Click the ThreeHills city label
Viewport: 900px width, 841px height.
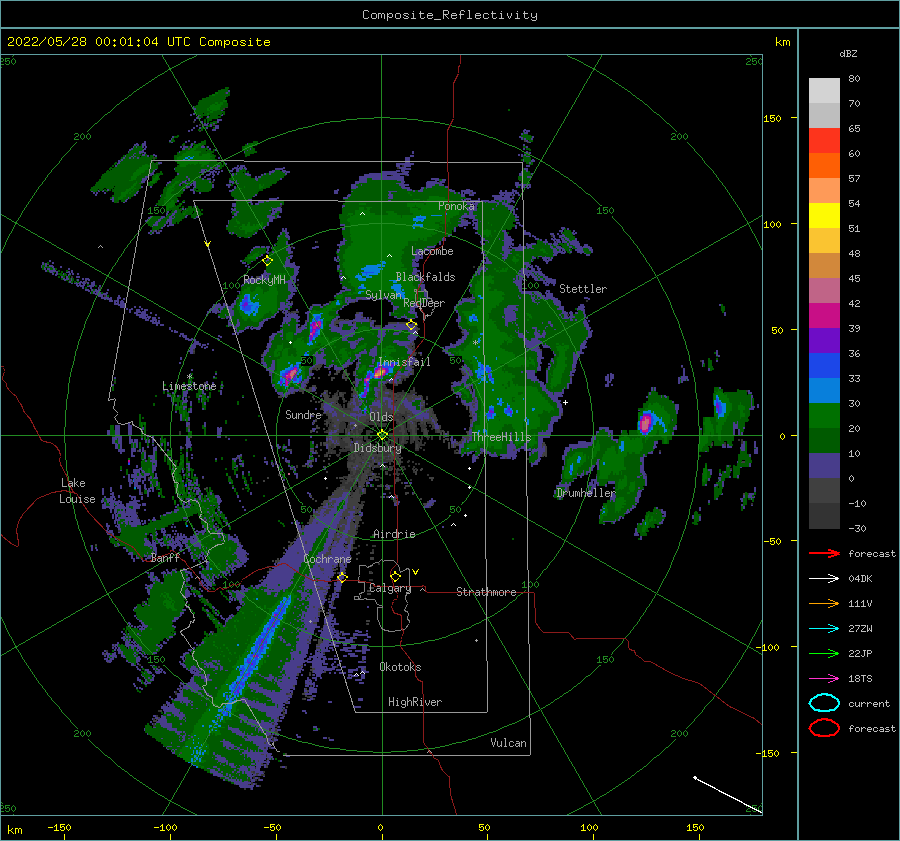(501, 437)
